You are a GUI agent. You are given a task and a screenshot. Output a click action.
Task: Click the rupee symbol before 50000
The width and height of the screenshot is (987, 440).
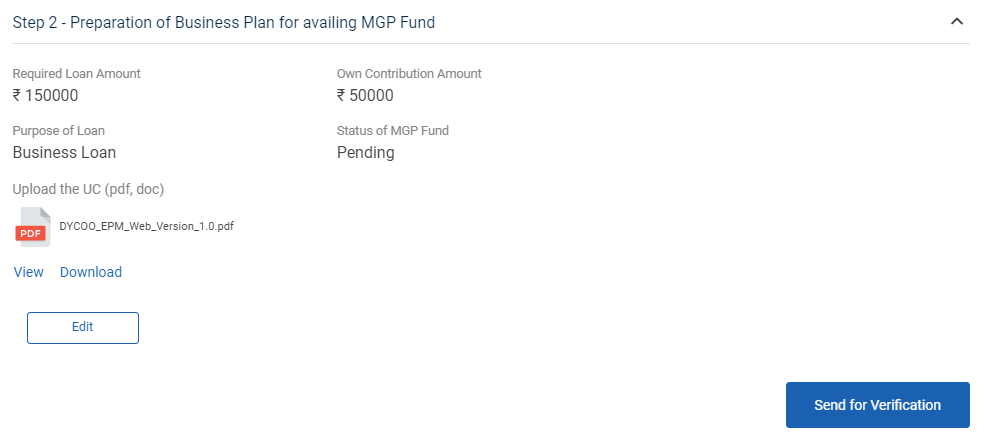click(341, 96)
